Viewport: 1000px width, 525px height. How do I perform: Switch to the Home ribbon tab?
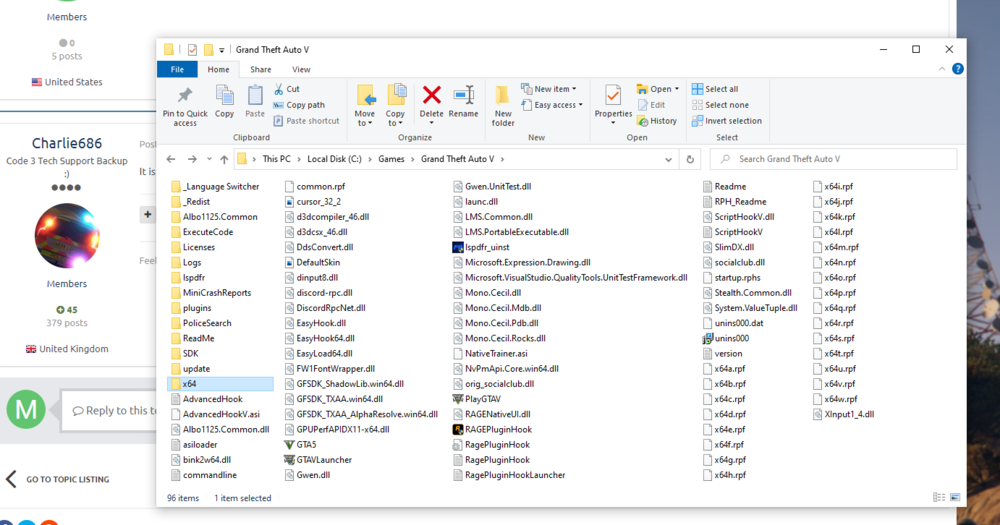coord(218,70)
